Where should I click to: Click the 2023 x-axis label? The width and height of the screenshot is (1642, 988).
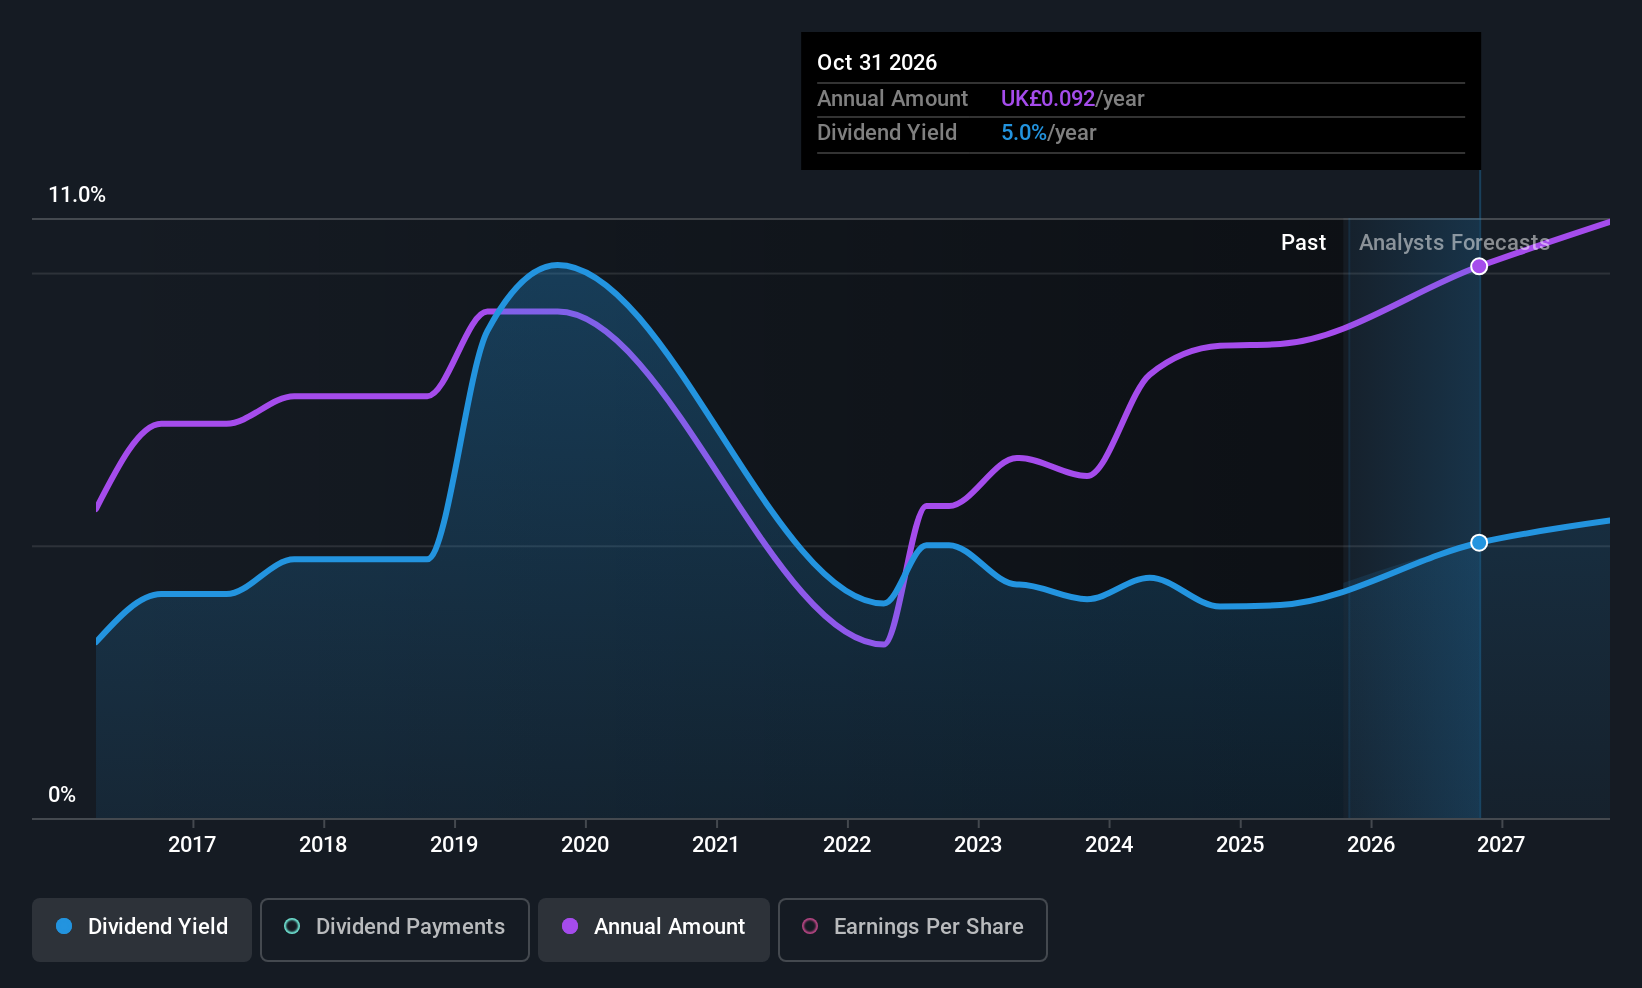coord(978,844)
